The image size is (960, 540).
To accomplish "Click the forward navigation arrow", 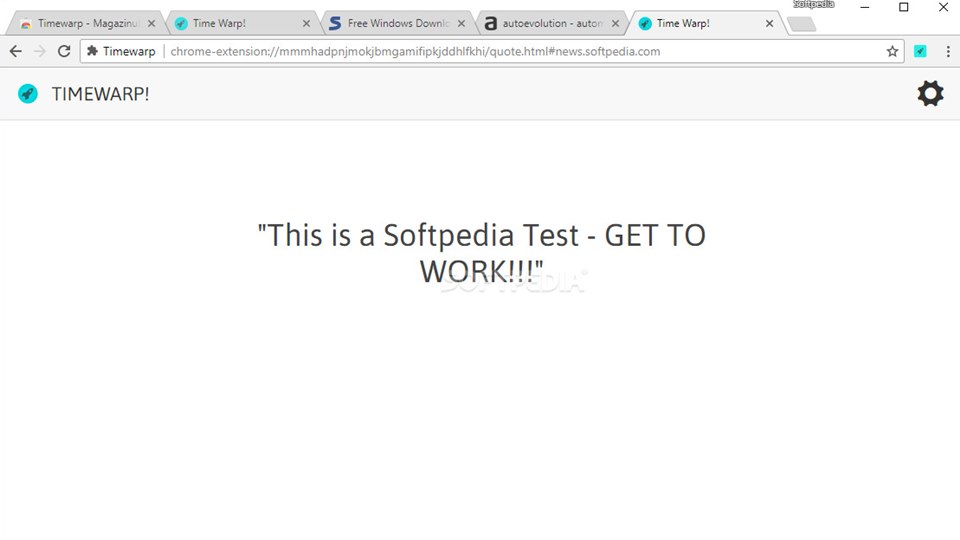I will tap(40, 51).
